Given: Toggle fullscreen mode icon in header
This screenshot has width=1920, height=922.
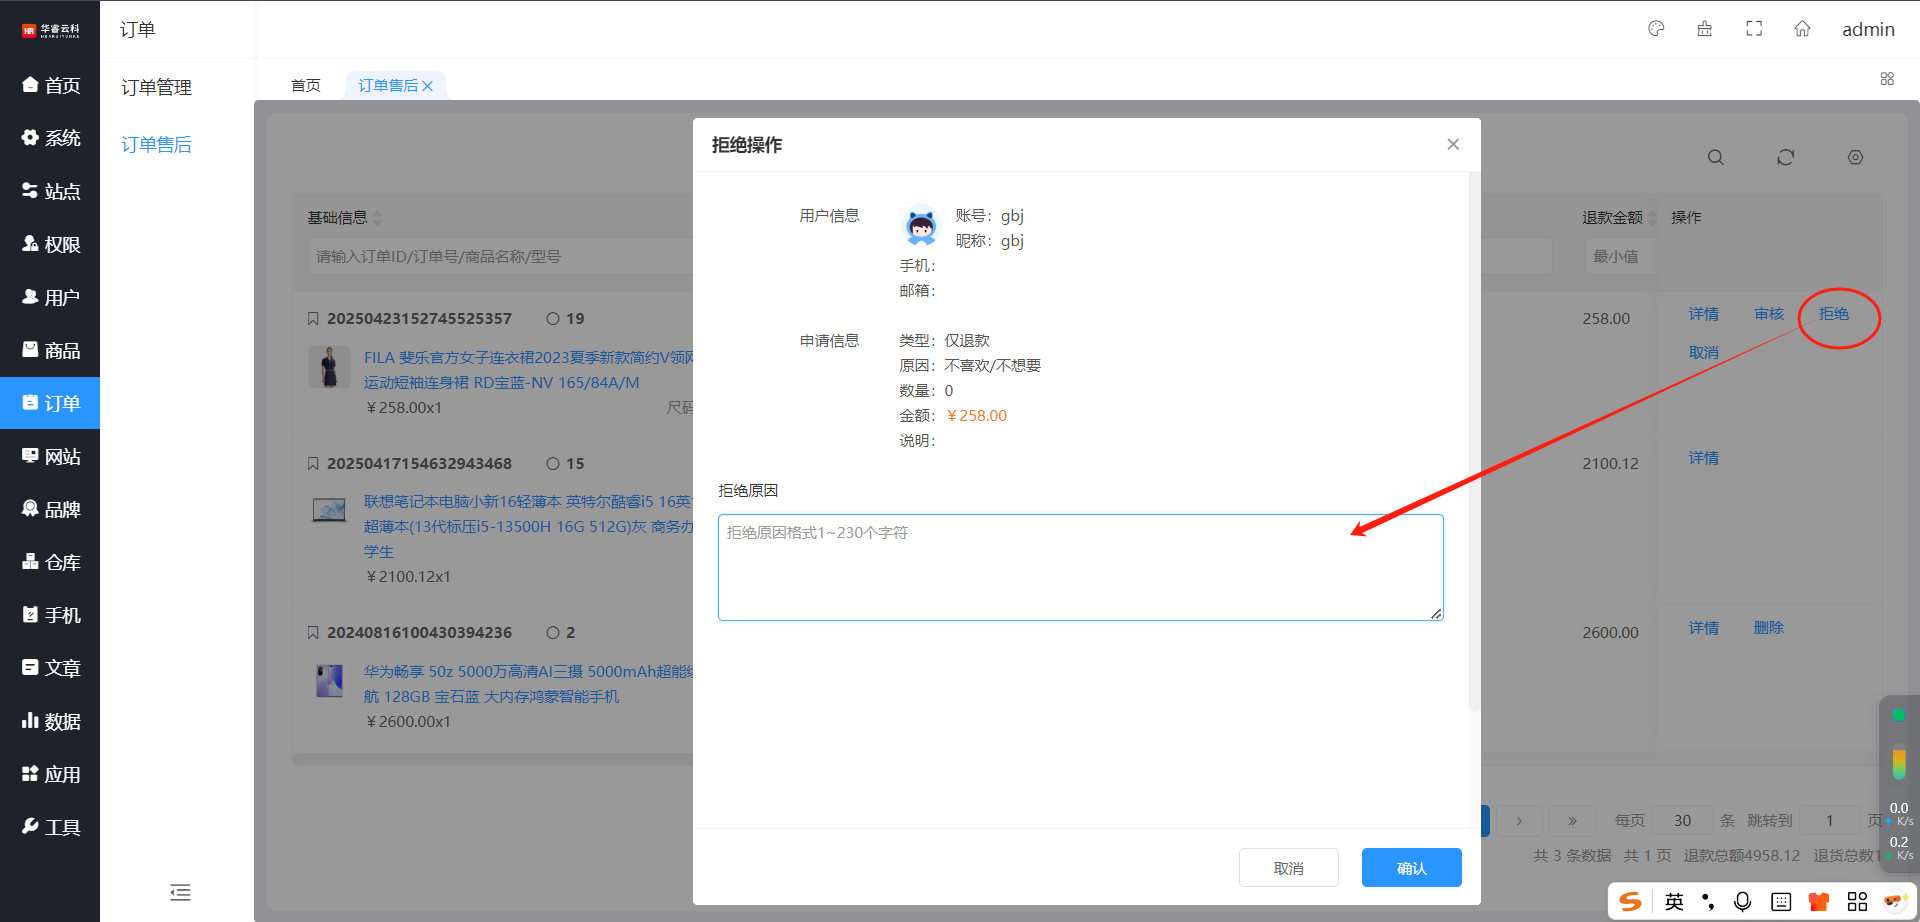Looking at the screenshot, I should 1754,29.
